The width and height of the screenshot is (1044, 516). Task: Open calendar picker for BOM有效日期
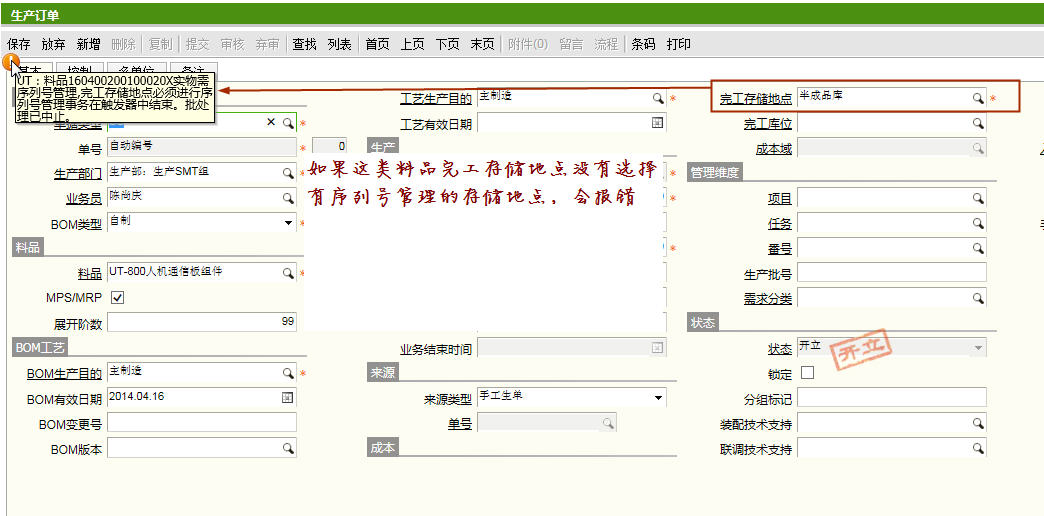[x=288, y=398]
